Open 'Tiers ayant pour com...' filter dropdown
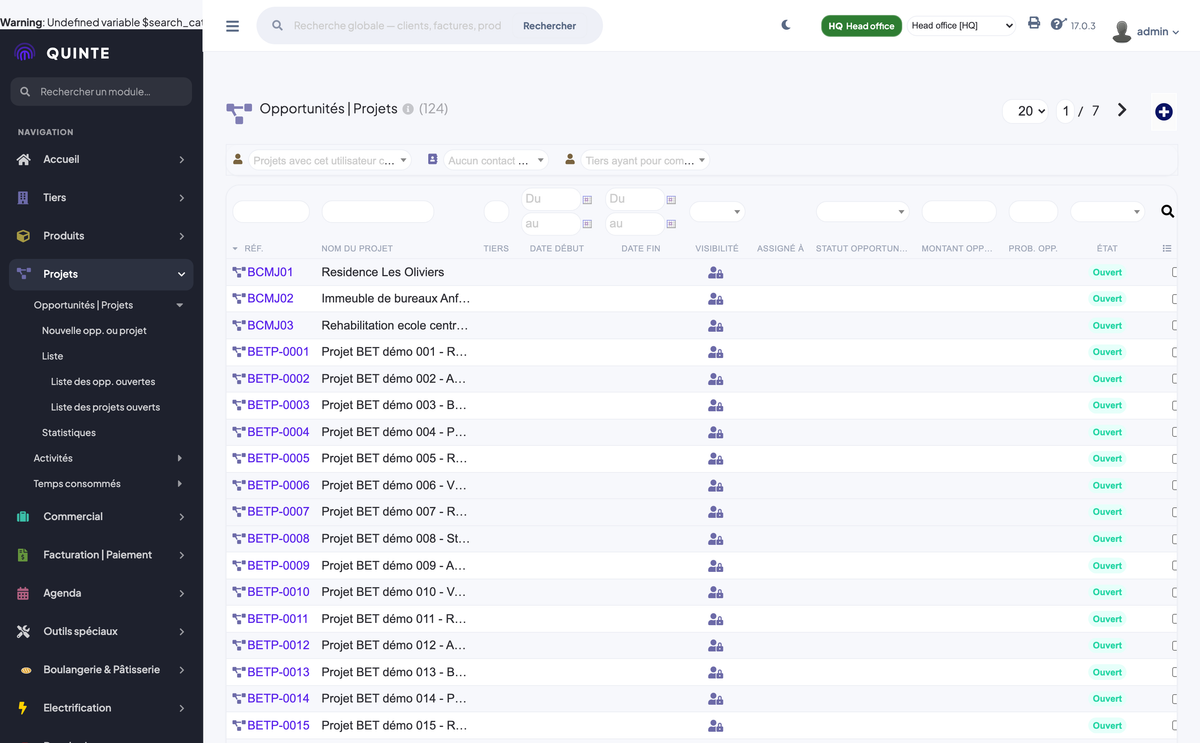Viewport: 1200px width, 743px height. 645,160
